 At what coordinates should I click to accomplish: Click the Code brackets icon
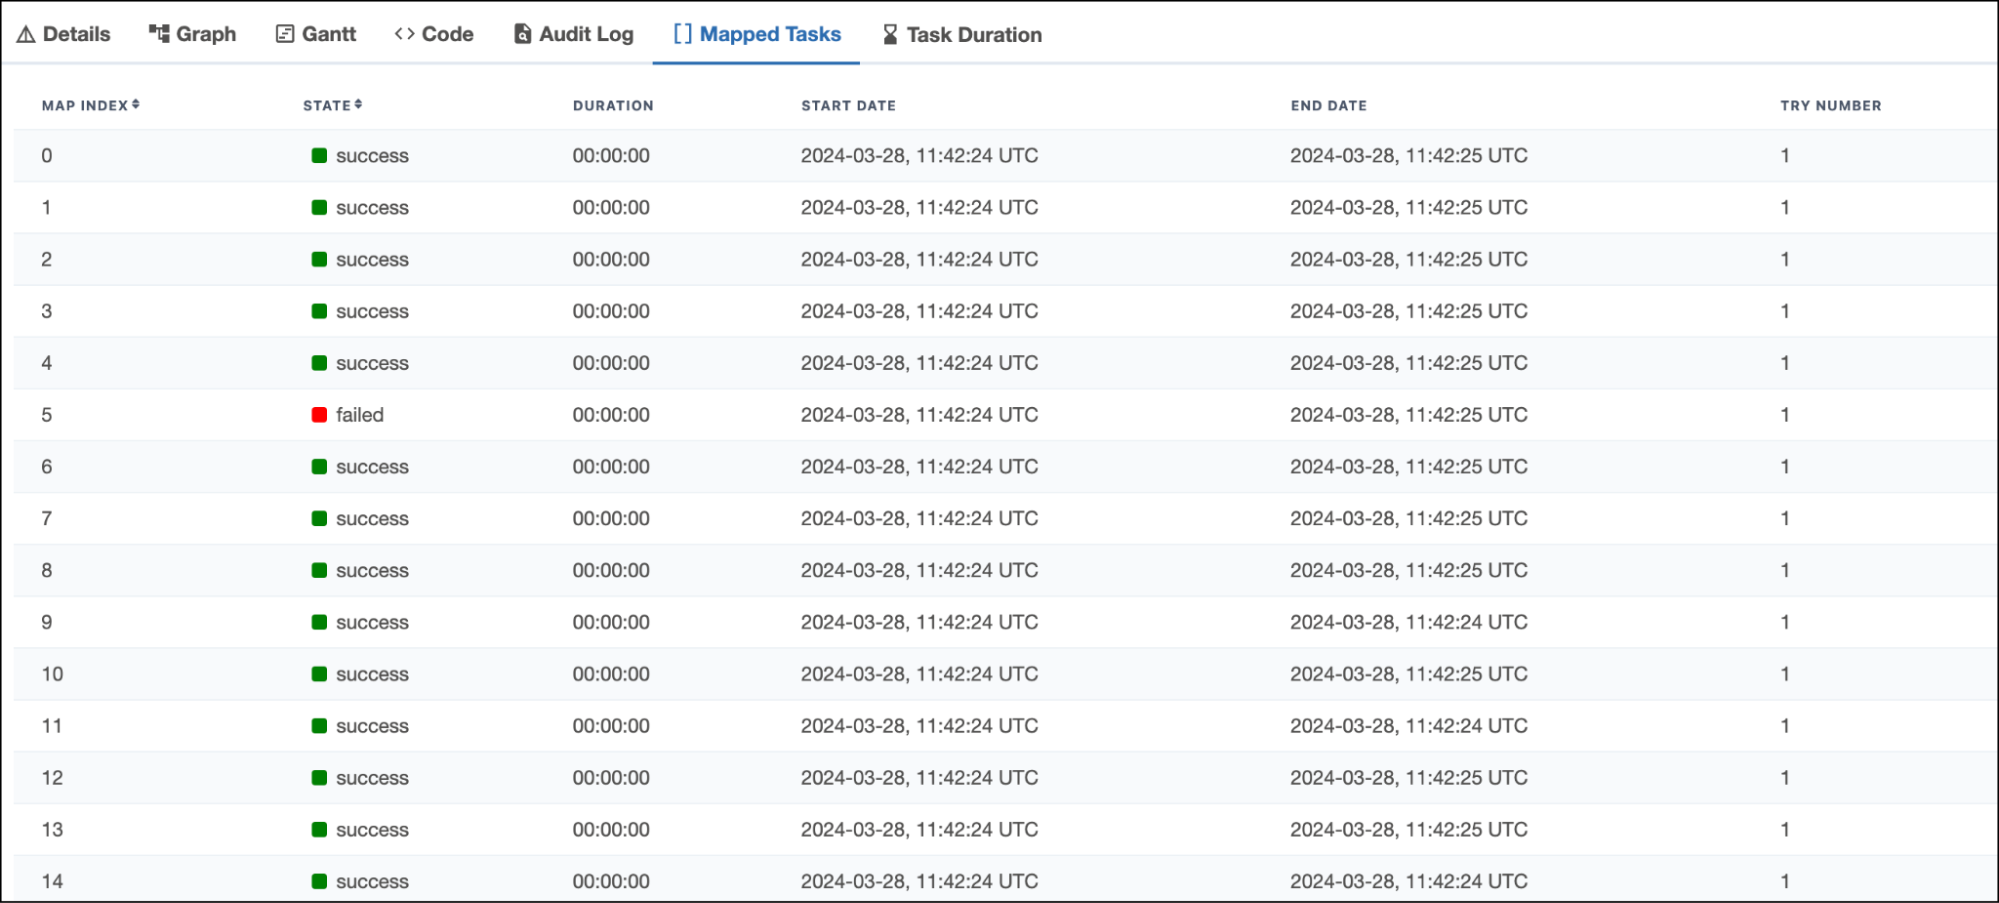tap(404, 34)
